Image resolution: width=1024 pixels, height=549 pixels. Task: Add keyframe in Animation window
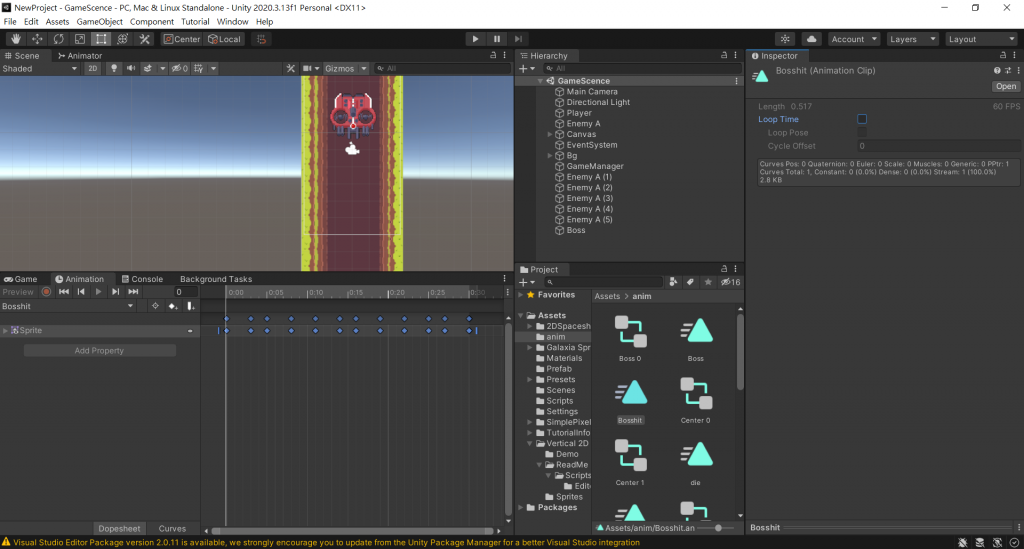[173, 306]
